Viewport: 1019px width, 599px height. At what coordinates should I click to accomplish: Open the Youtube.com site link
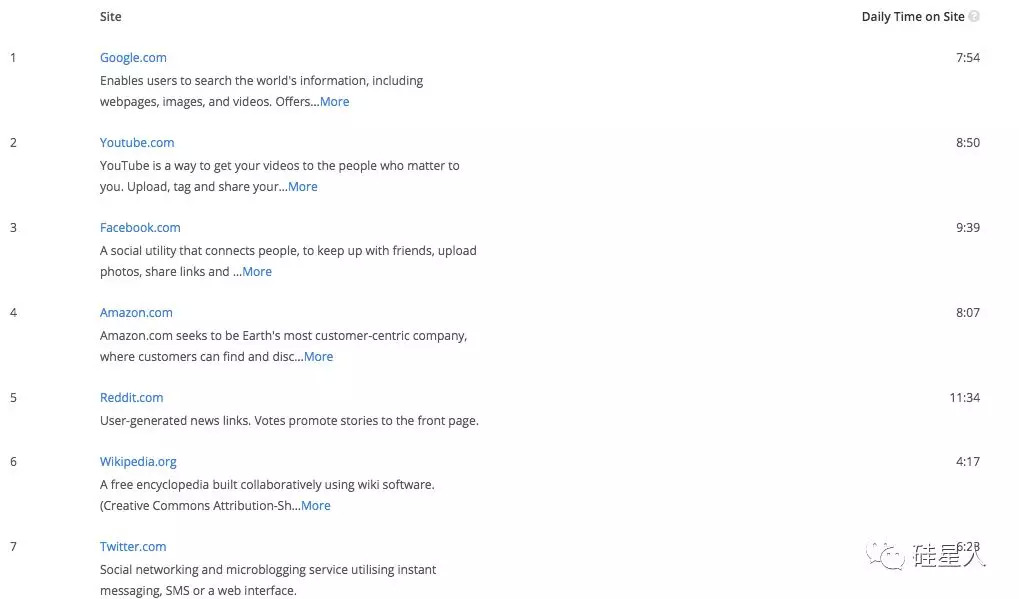pos(137,143)
